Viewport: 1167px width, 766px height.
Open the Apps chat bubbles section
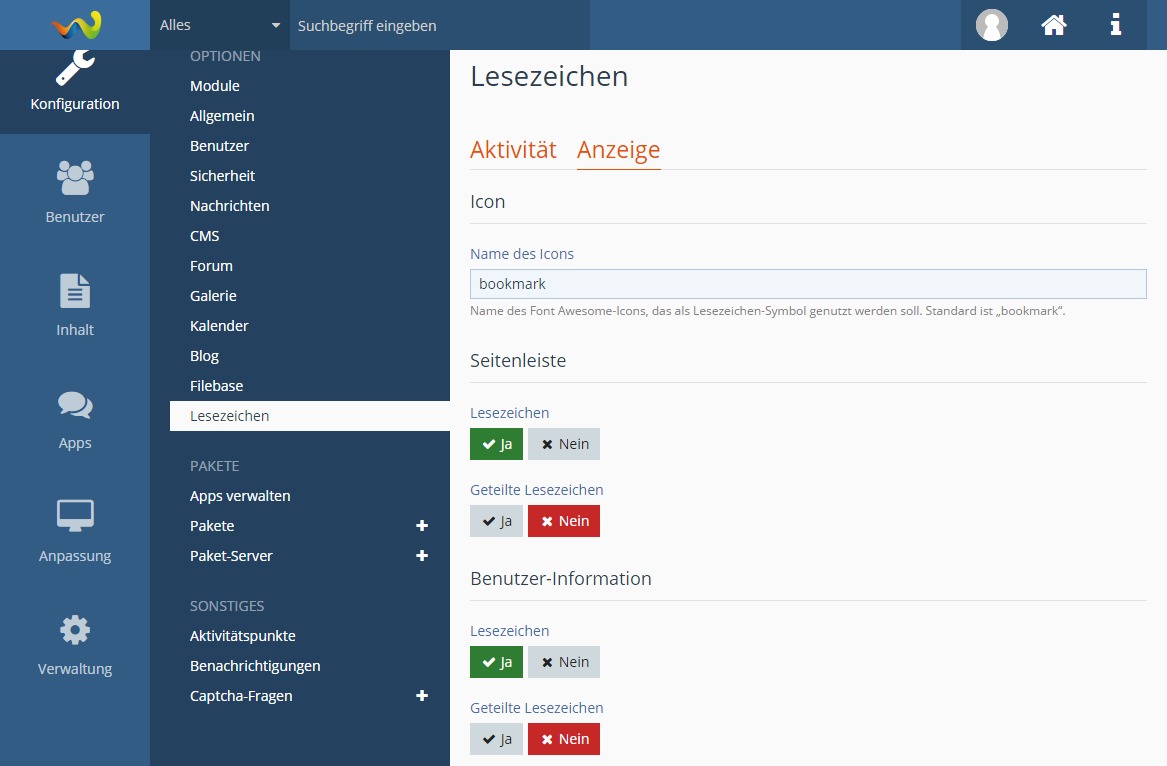point(75,418)
